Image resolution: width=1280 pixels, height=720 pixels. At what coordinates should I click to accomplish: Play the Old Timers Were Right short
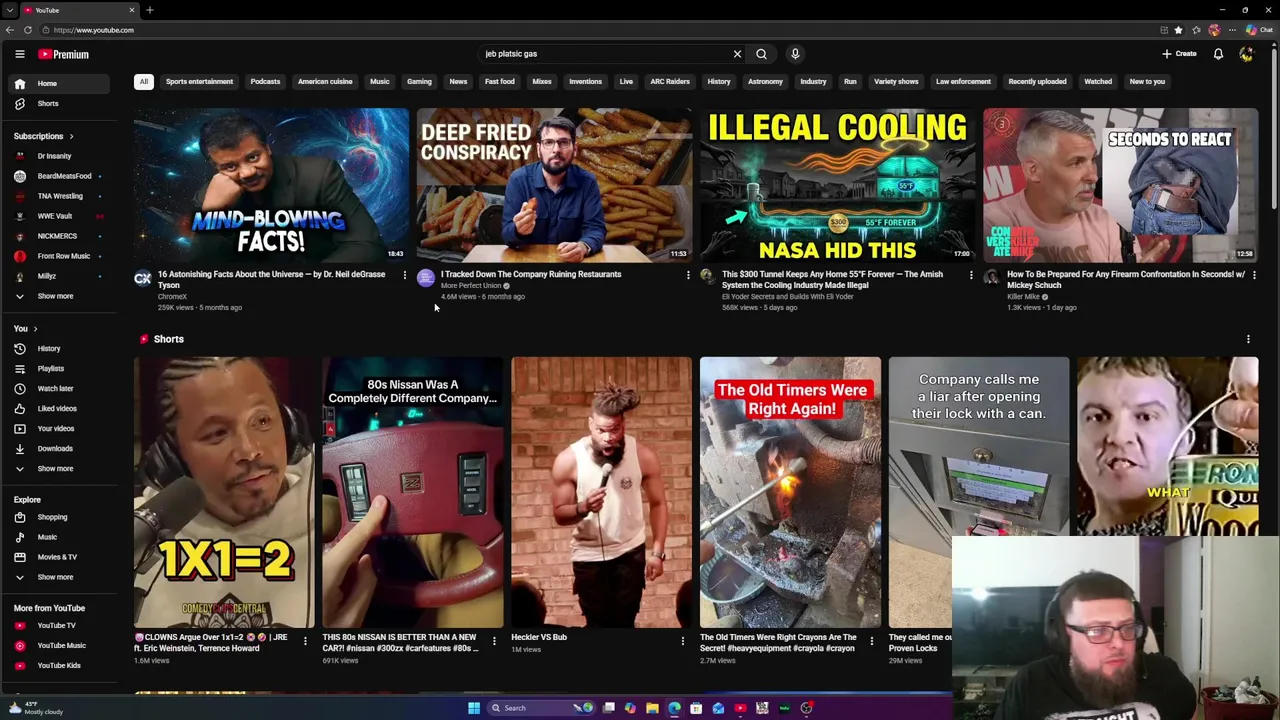pos(790,492)
